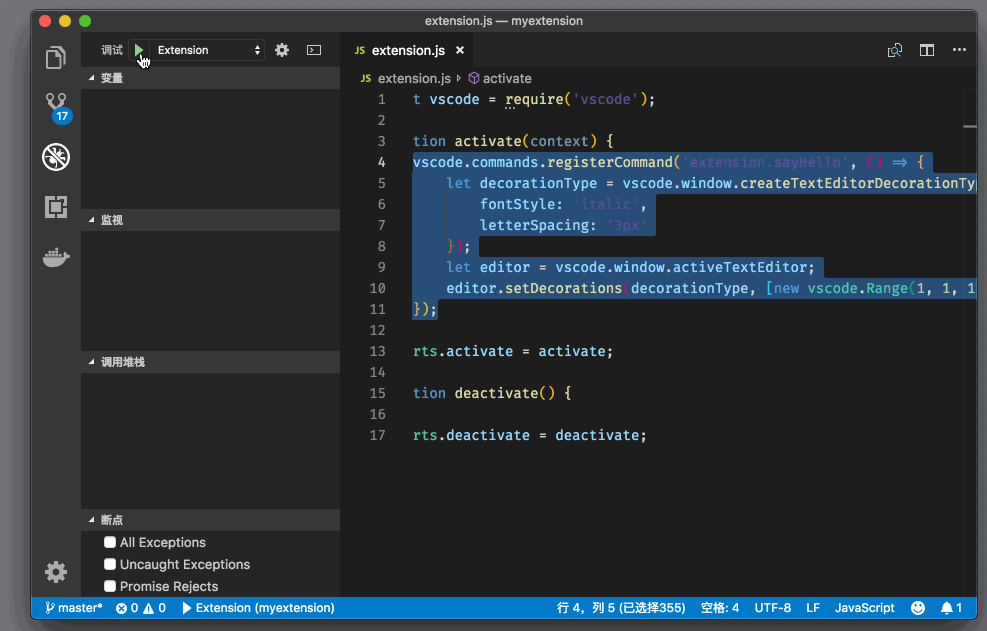Change the JavaScript language mode in status bar
Viewport: 987px width, 631px height.
pos(864,608)
